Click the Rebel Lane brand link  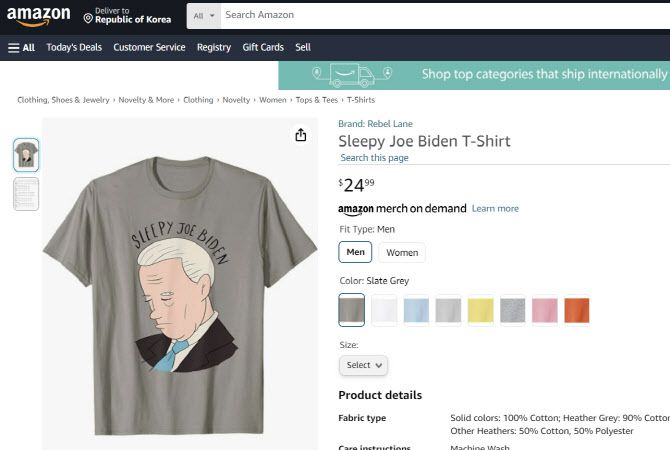pyautogui.click(x=375, y=124)
